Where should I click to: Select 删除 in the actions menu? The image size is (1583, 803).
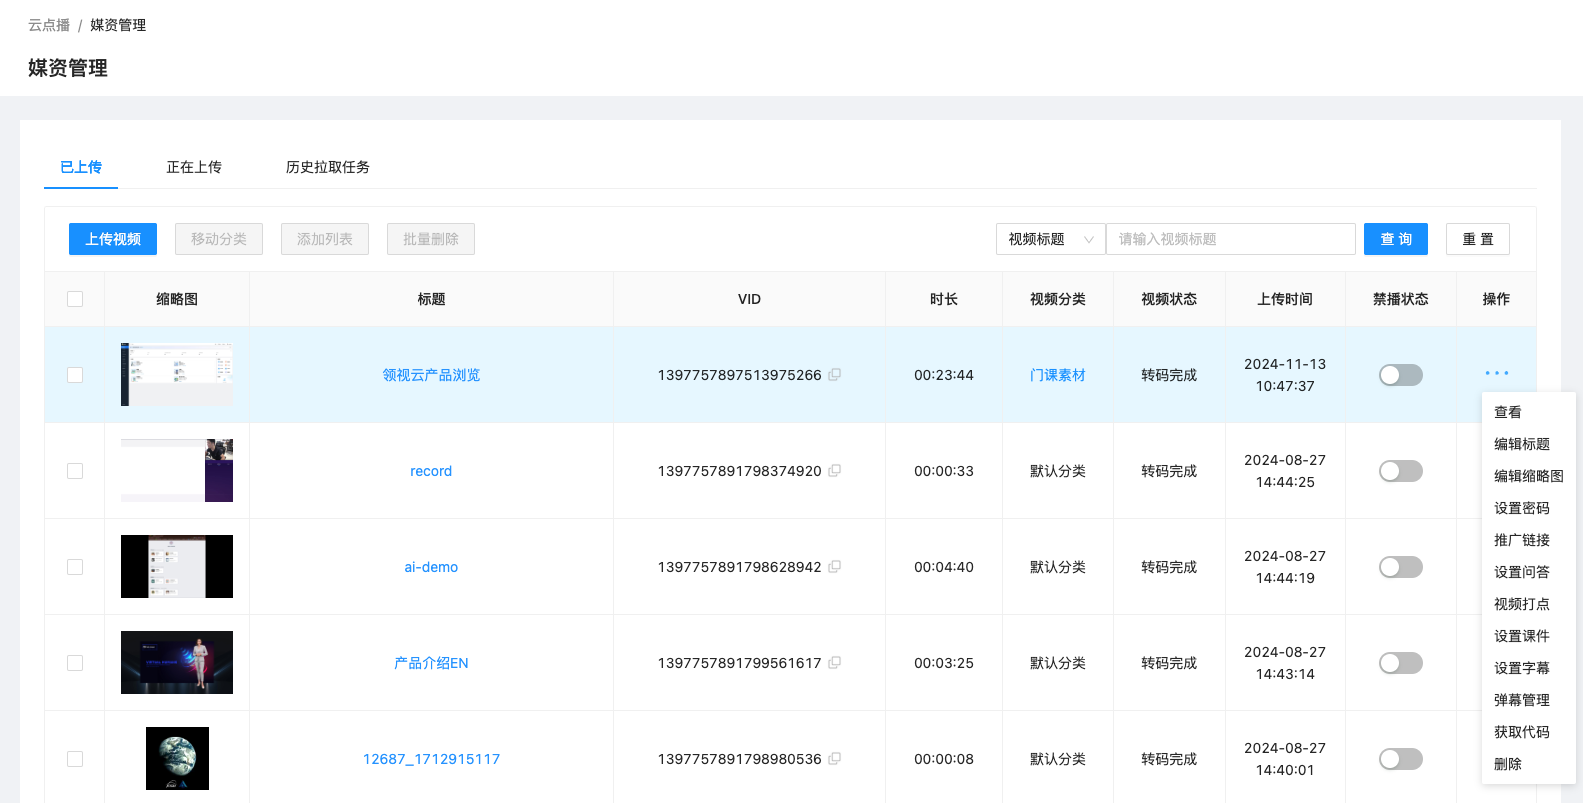tap(1507, 764)
